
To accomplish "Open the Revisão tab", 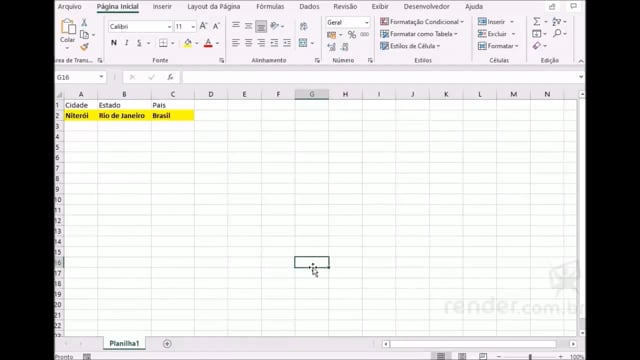I will coord(345,7).
